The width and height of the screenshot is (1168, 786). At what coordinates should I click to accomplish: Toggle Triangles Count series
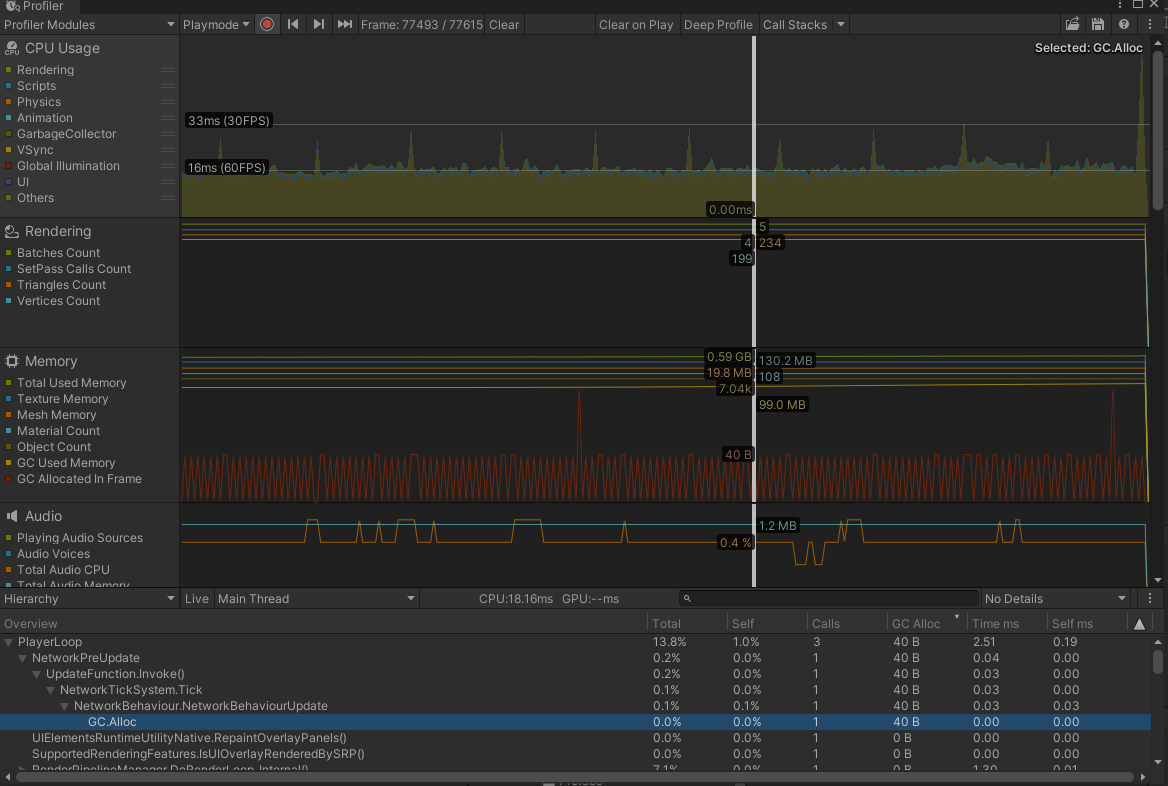click(x=8, y=285)
